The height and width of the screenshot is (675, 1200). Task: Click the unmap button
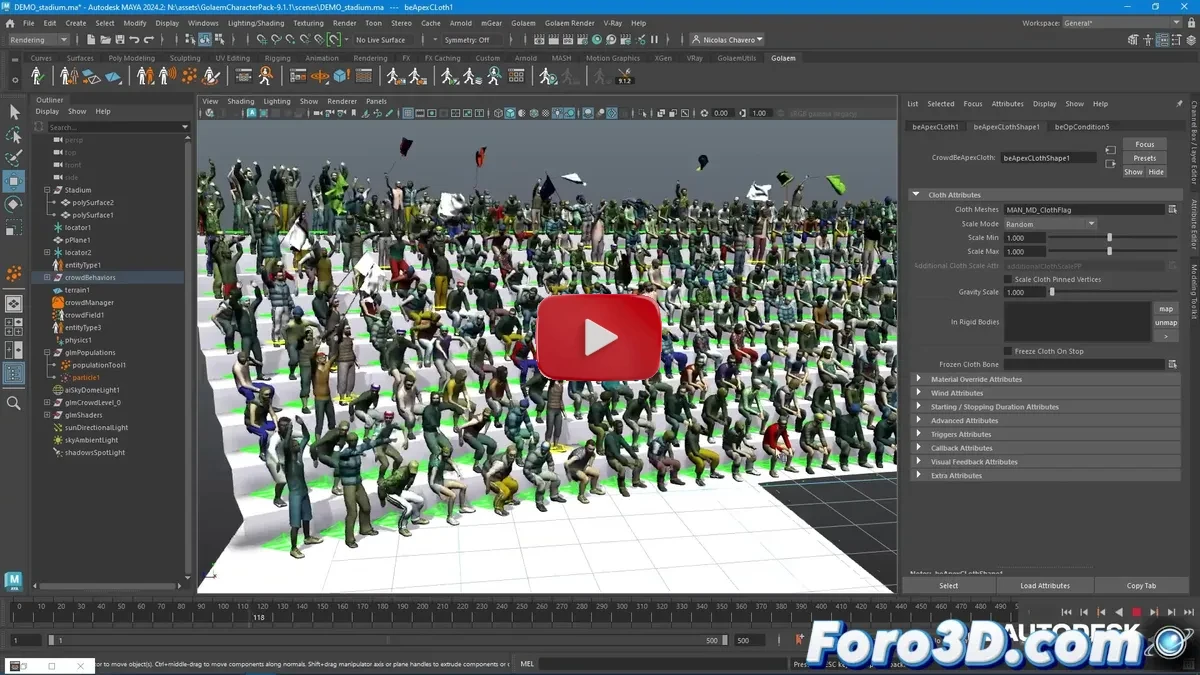[x=1166, y=323]
